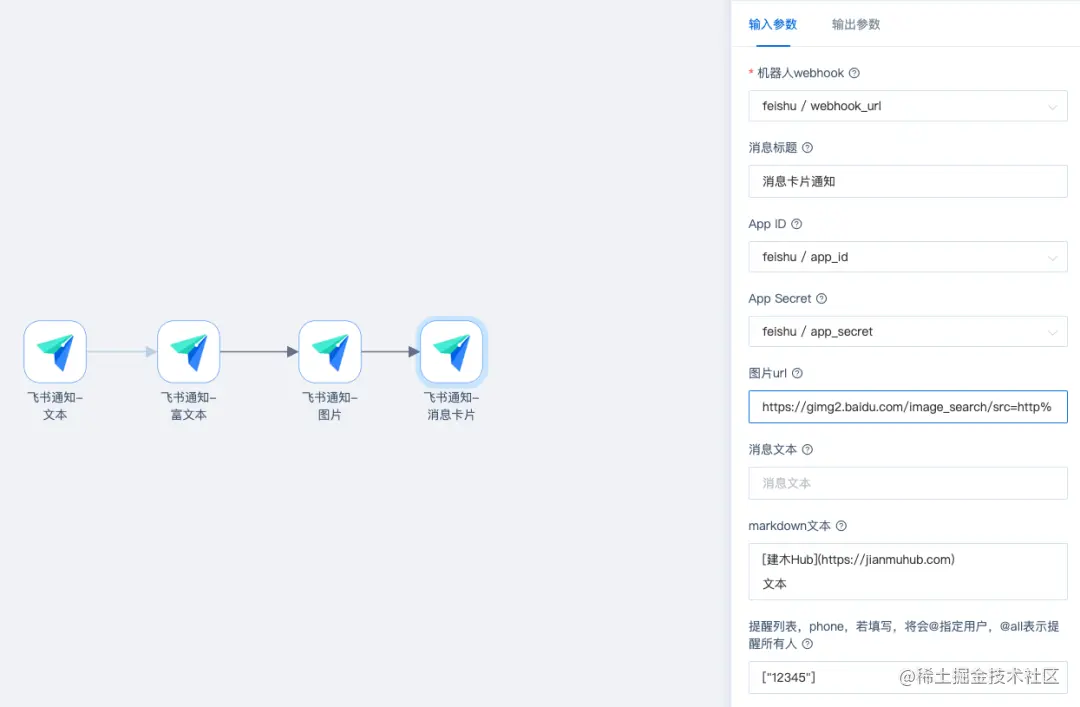1080x707 pixels.
Task: Show help icon next to markdown文本
Action: click(841, 526)
